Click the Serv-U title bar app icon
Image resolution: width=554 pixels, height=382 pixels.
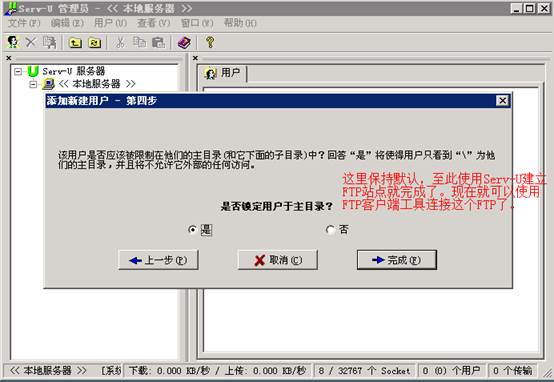coord(10,8)
